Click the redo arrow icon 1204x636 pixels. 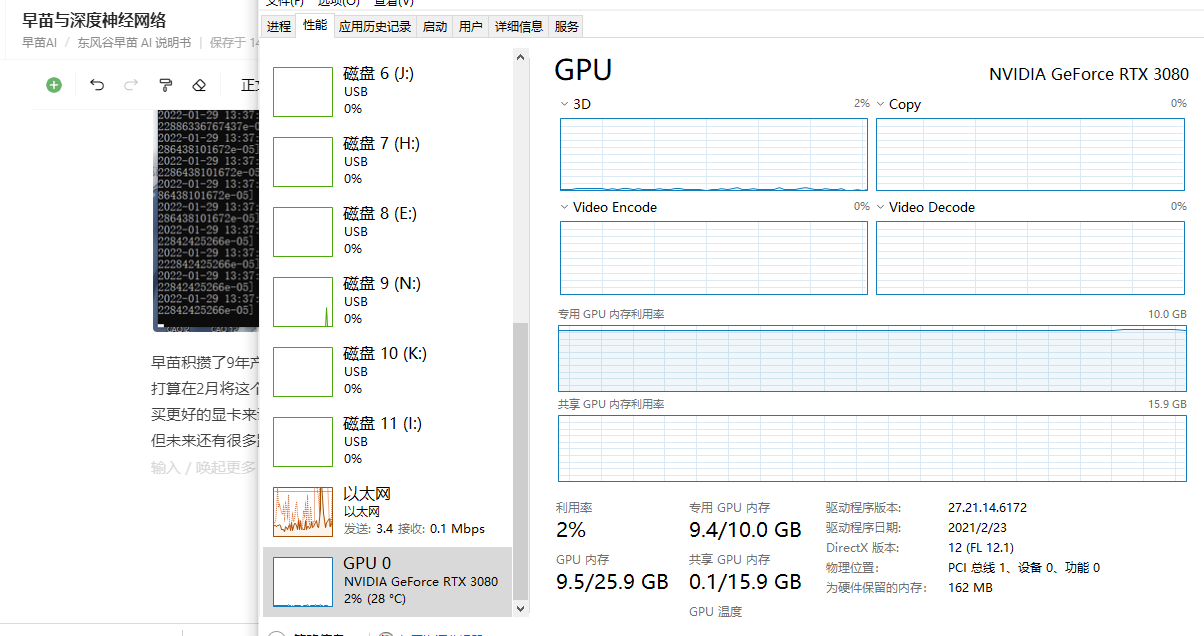click(x=131, y=85)
